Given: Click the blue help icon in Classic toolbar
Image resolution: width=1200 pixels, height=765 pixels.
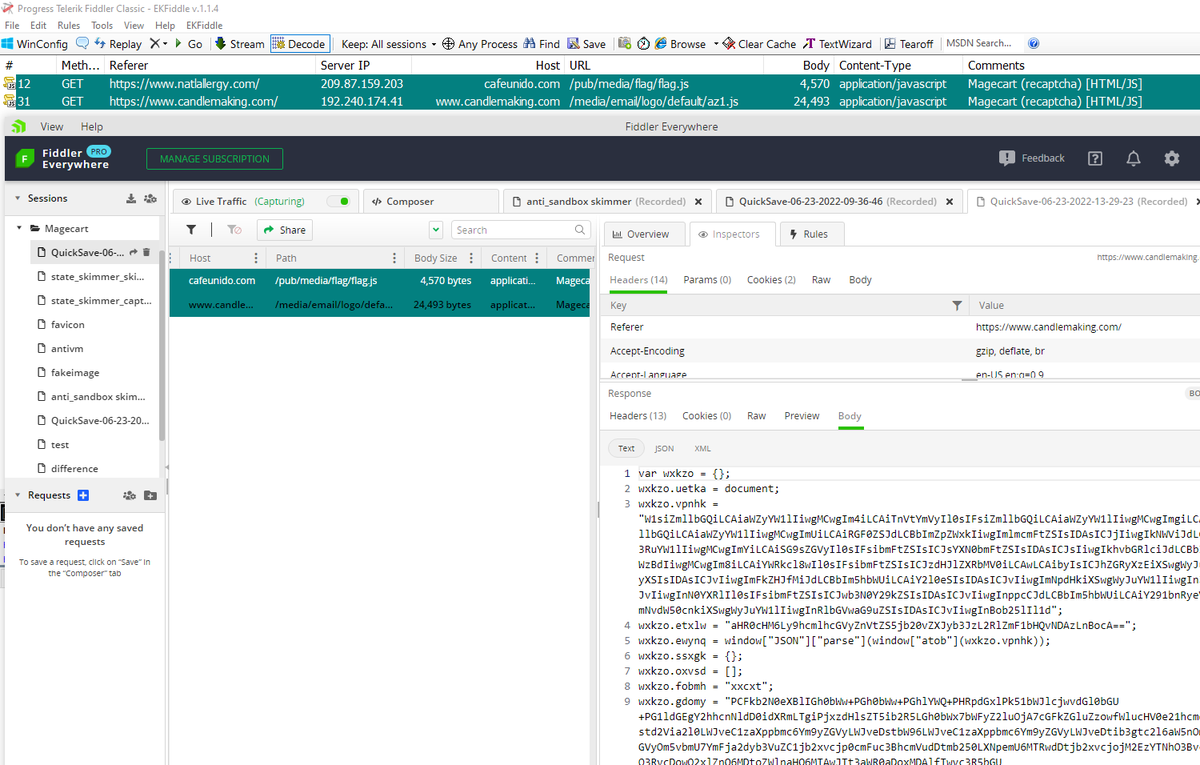Looking at the screenshot, I should point(1034,44).
